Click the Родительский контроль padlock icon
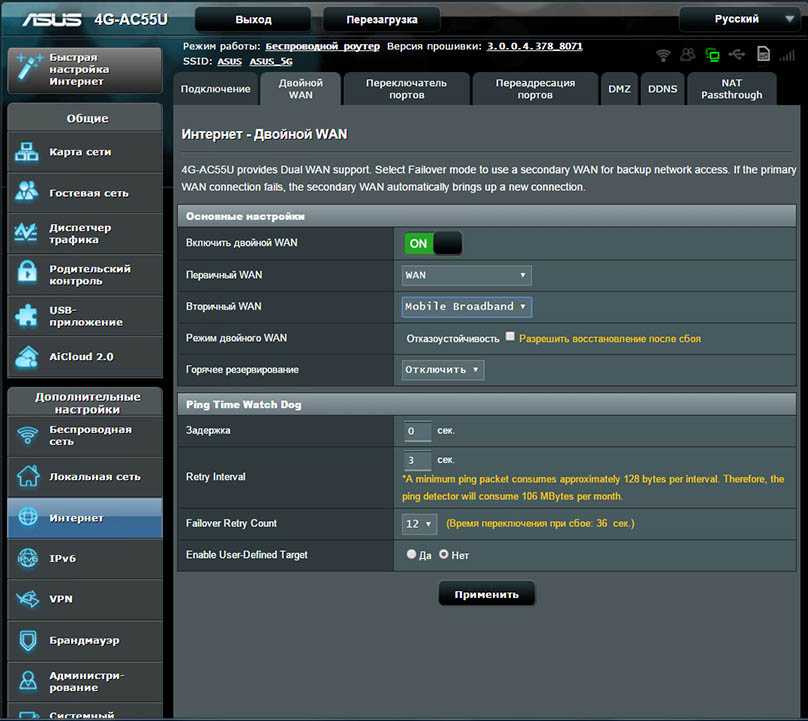The width and height of the screenshot is (808, 721). [26, 273]
